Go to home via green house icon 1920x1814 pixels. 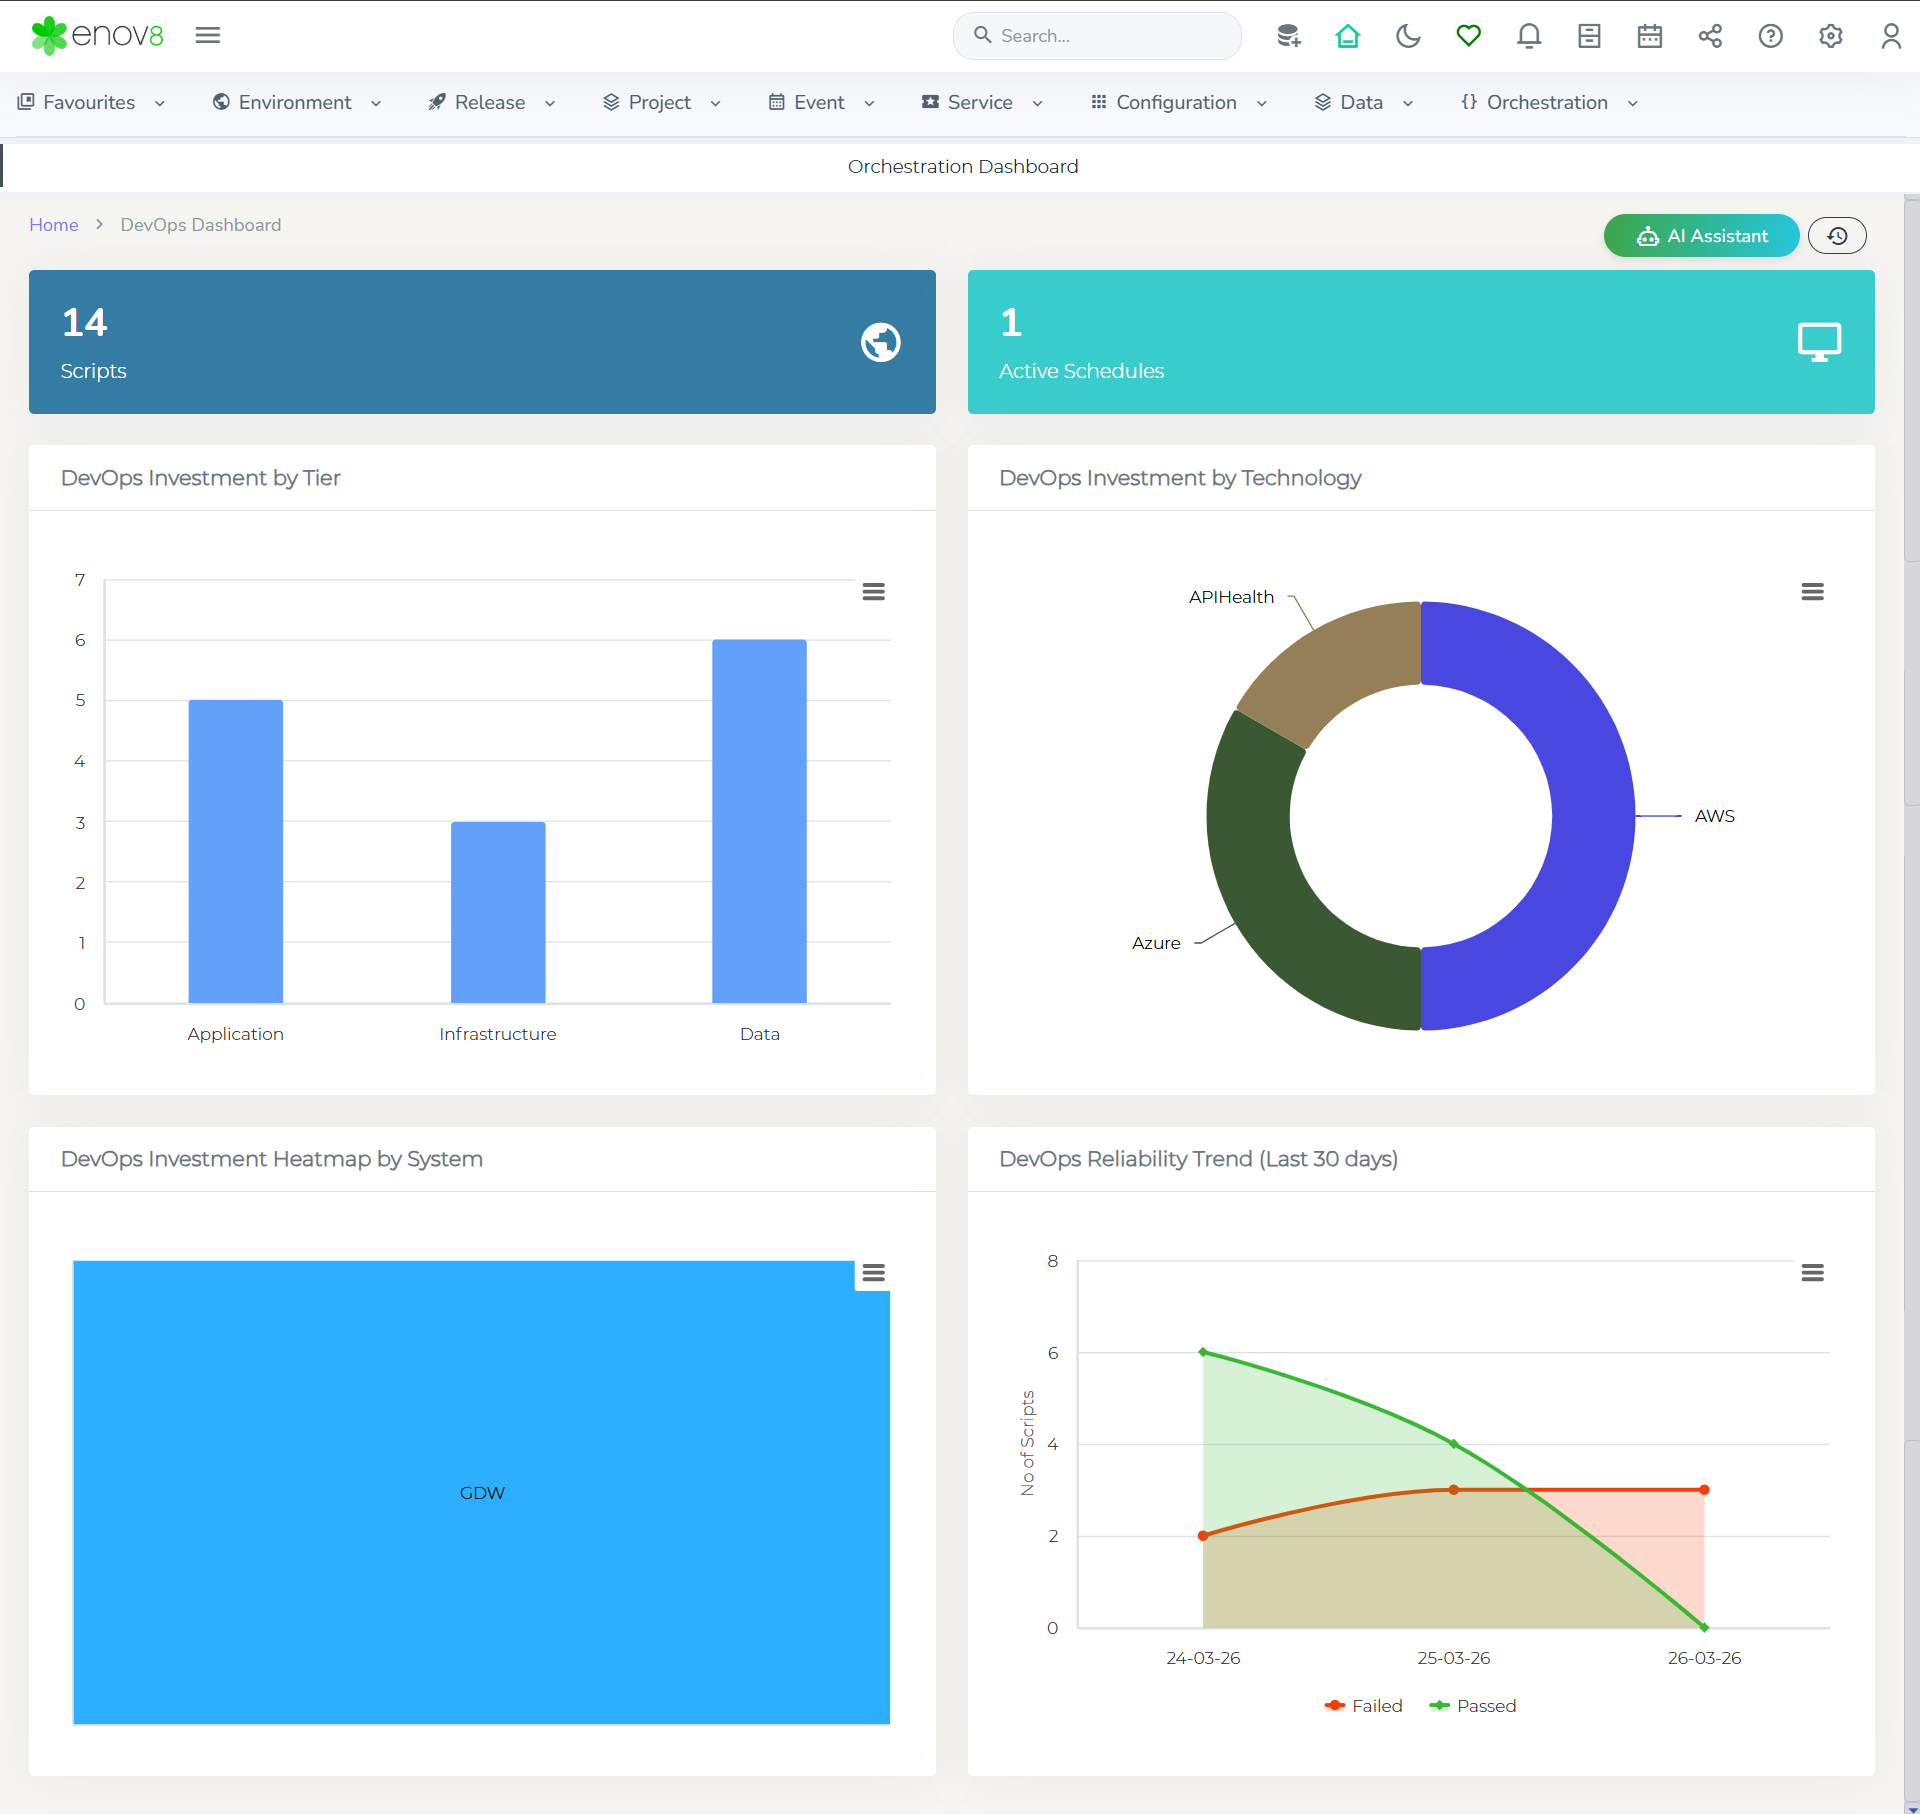click(1348, 36)
